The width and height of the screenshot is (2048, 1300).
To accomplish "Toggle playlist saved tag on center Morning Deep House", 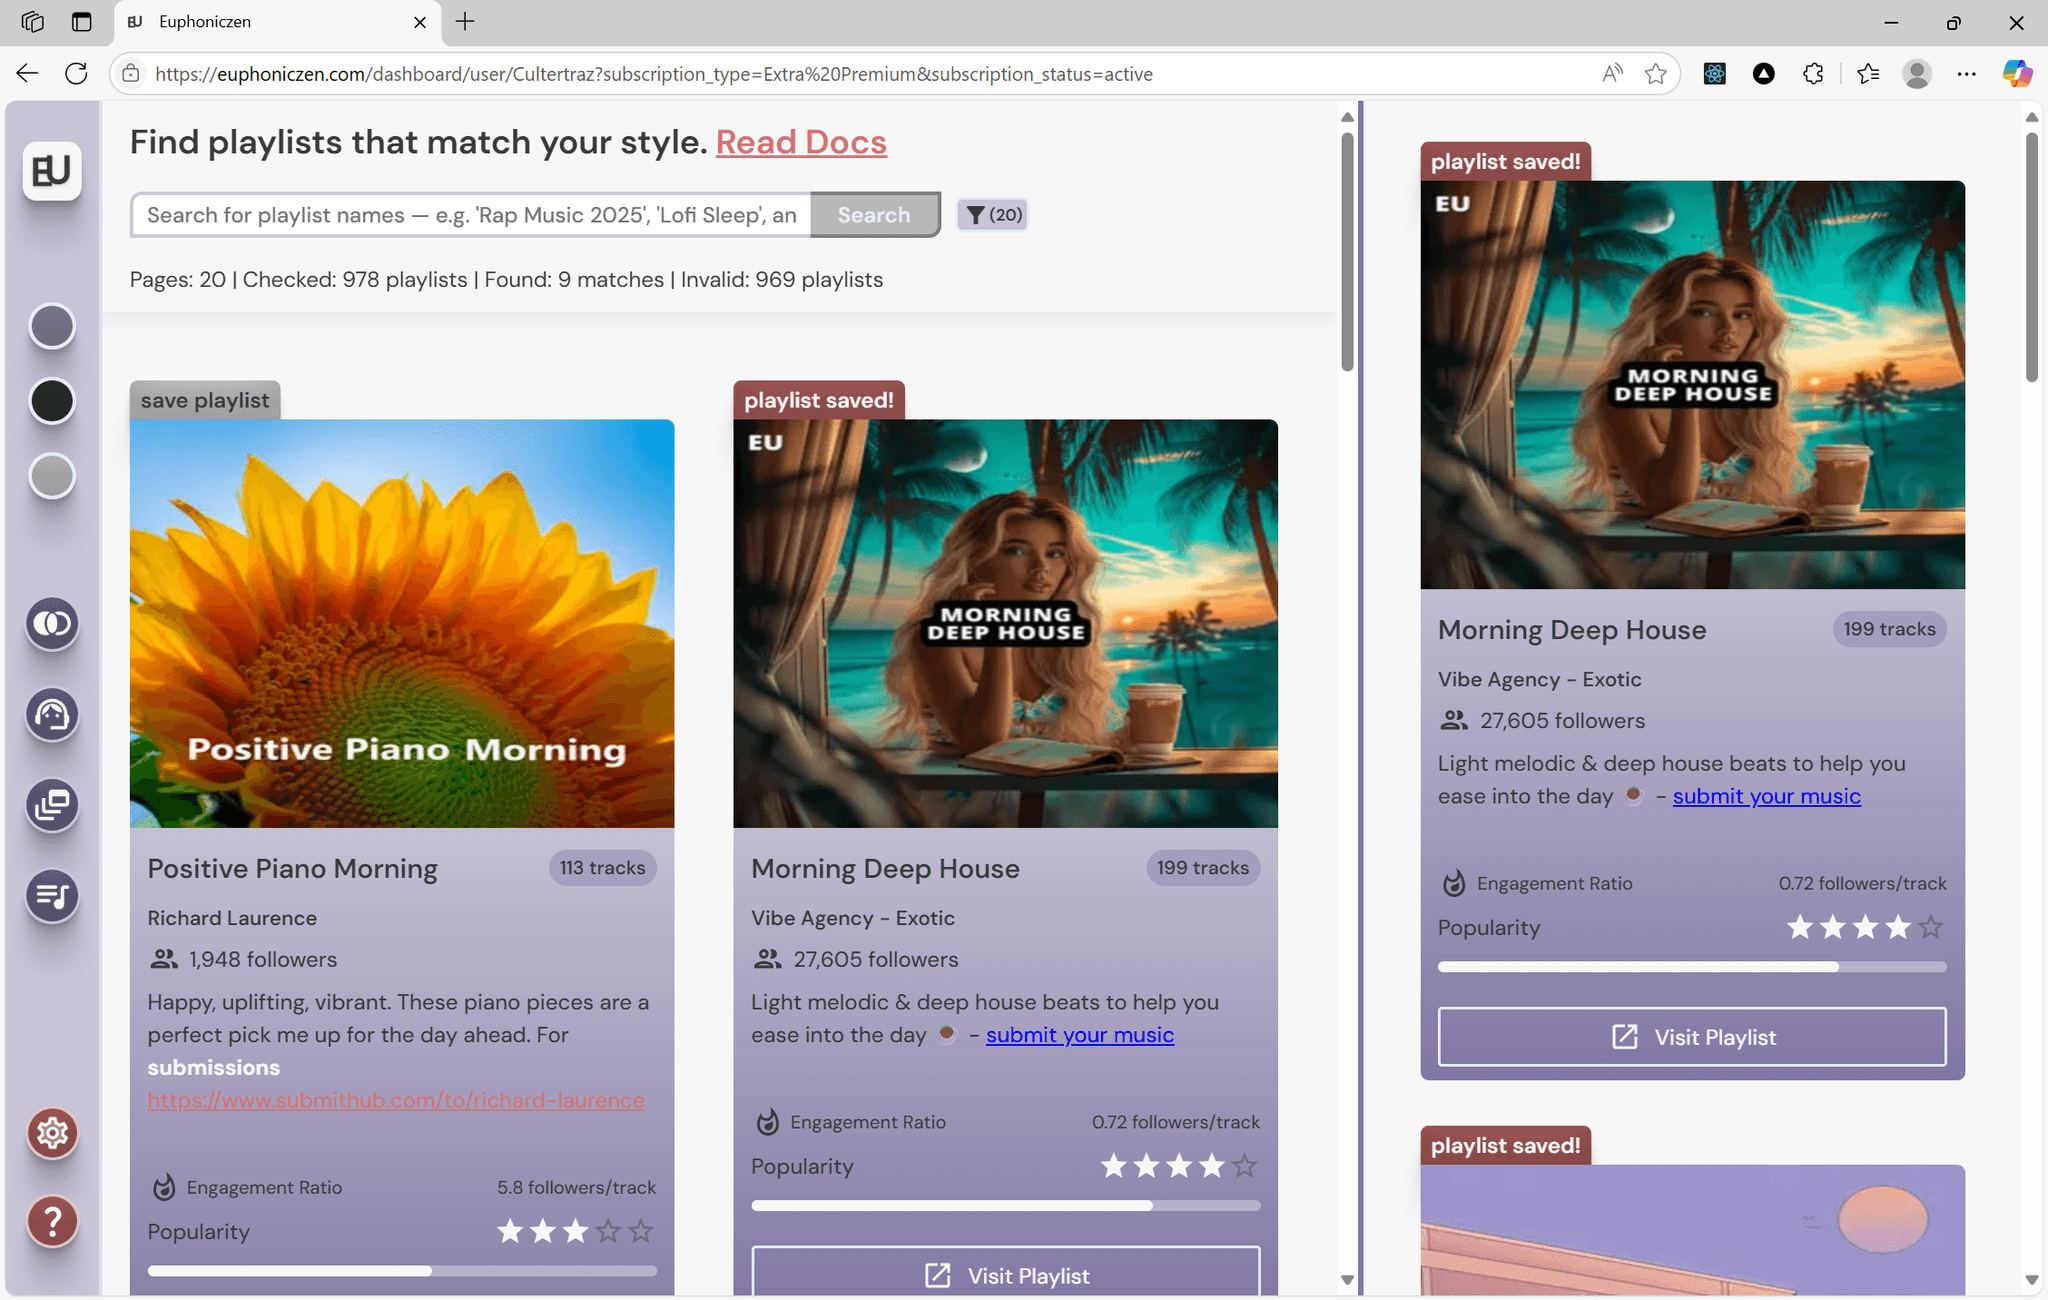I will tap(819, 400).
